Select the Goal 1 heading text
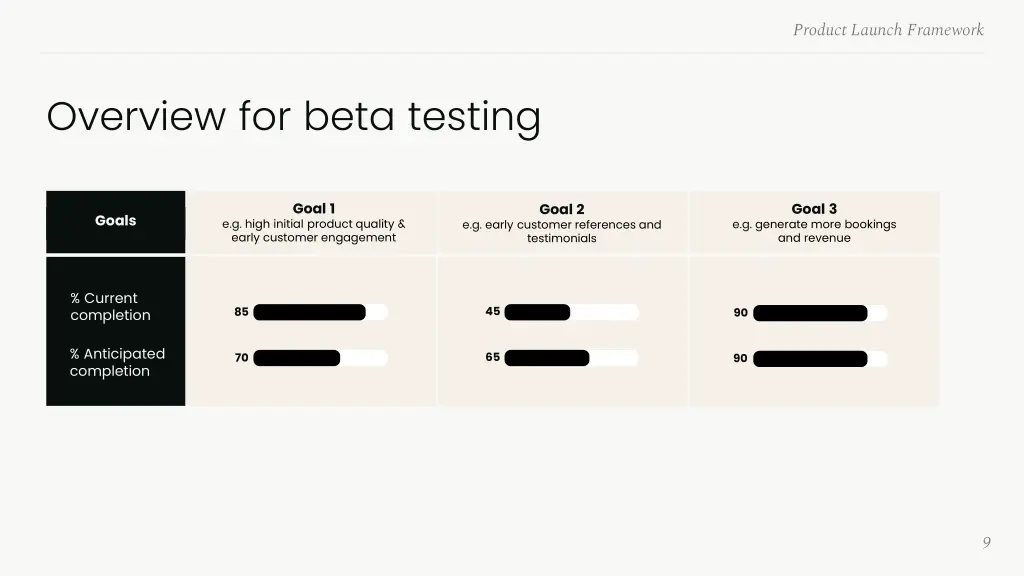Screen dimensions: 1024x576 (x=313, y=208)
